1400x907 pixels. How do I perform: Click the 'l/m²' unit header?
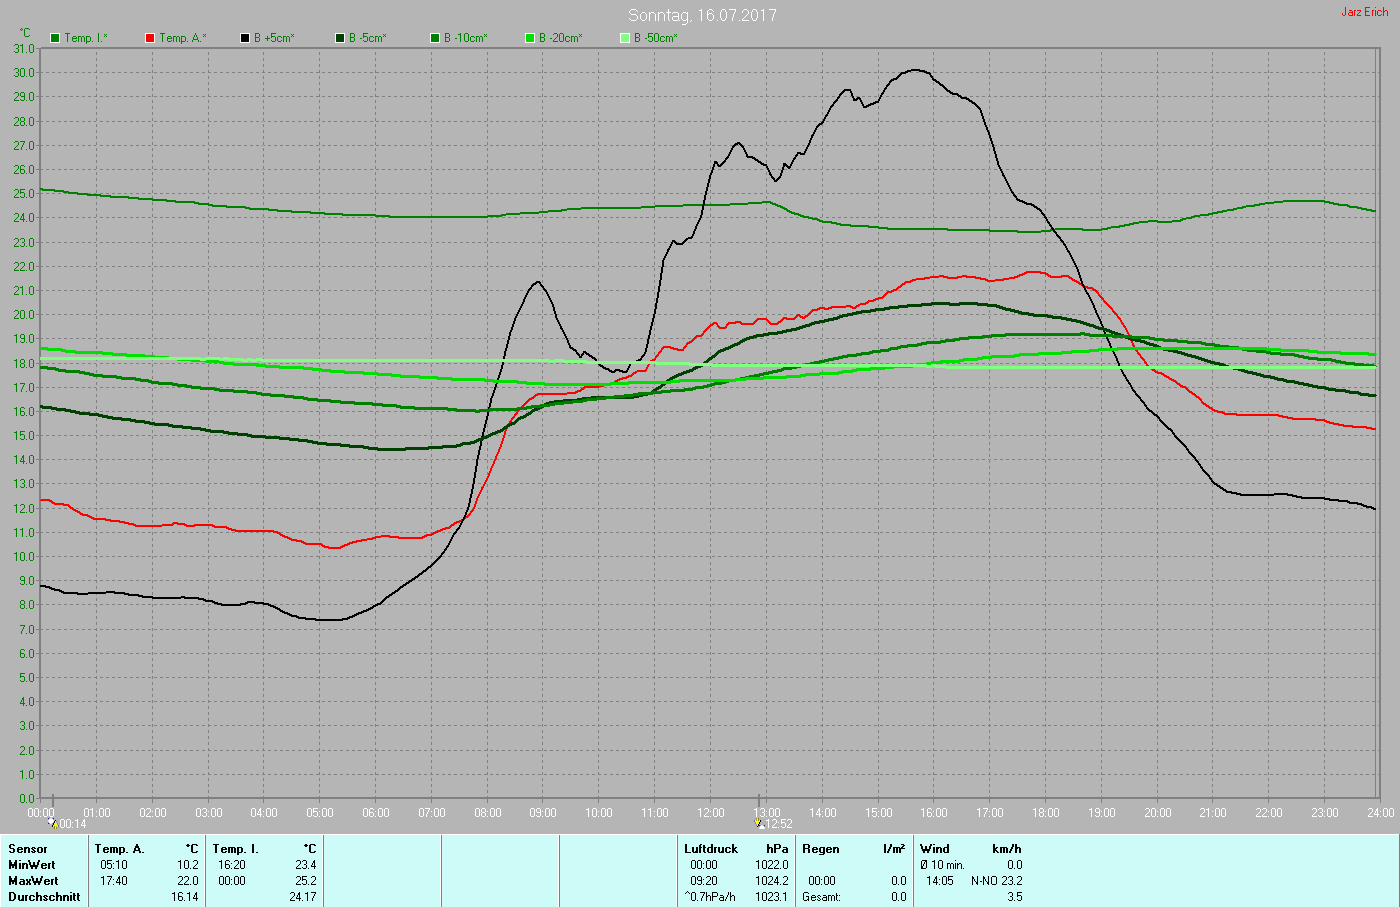[x=894, y=849]
